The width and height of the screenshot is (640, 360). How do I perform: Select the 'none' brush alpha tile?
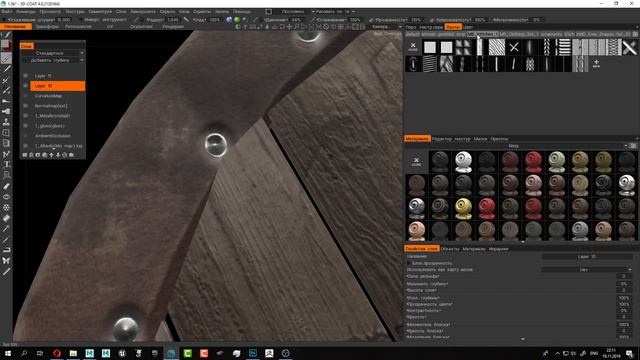click(413, 47)
